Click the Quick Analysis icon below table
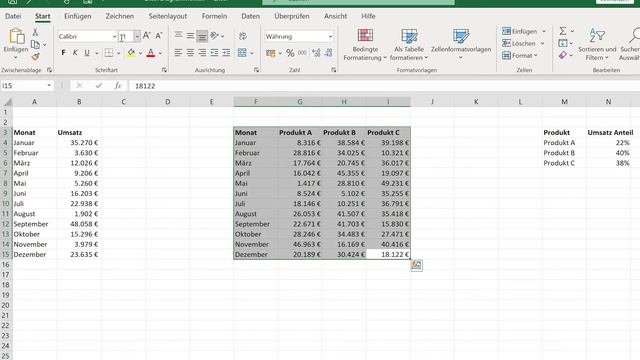The height and width of the screenshot is (360, 640). click(x=416, y=265)
